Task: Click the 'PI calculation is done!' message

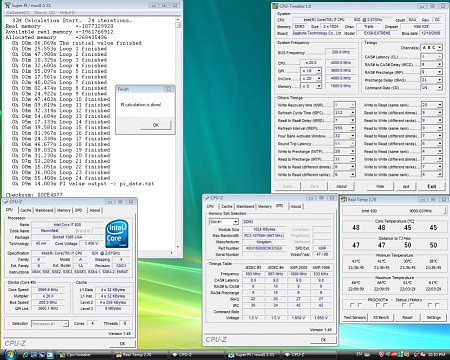Action: pyautogui.click(x=141, y=105)
